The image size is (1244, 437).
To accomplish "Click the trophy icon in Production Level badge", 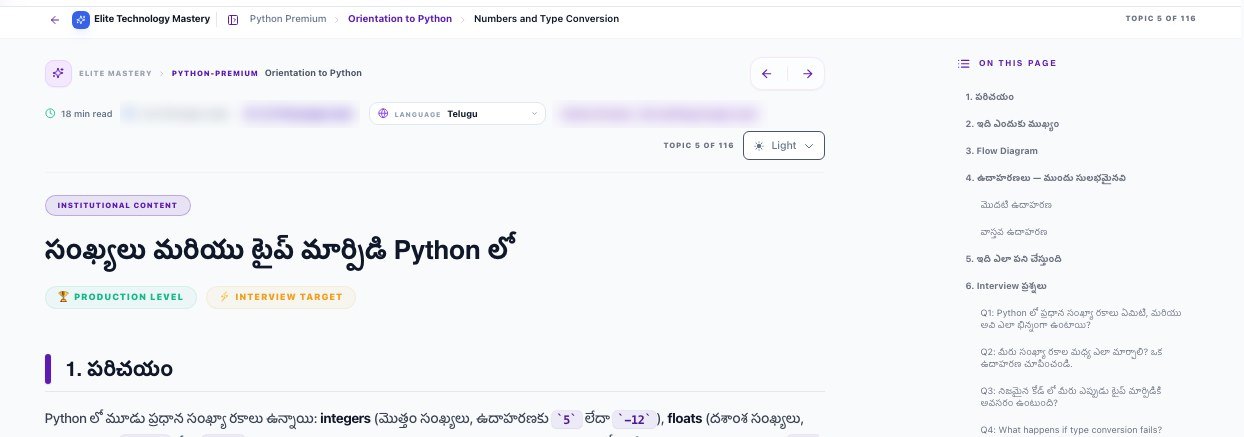I will (x=62, y=297).
